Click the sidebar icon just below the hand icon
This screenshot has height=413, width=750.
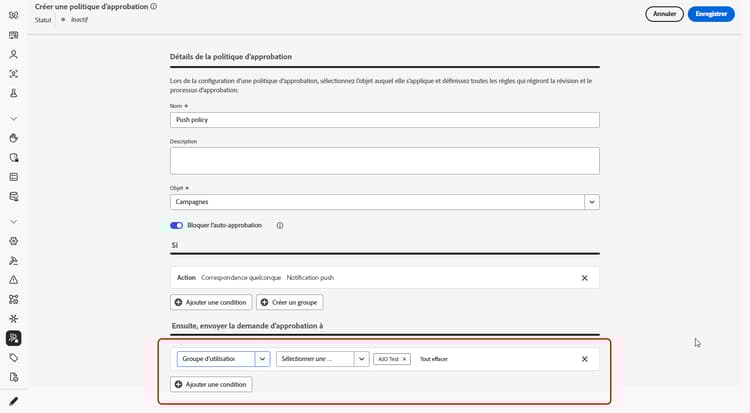tap(13, 157)
